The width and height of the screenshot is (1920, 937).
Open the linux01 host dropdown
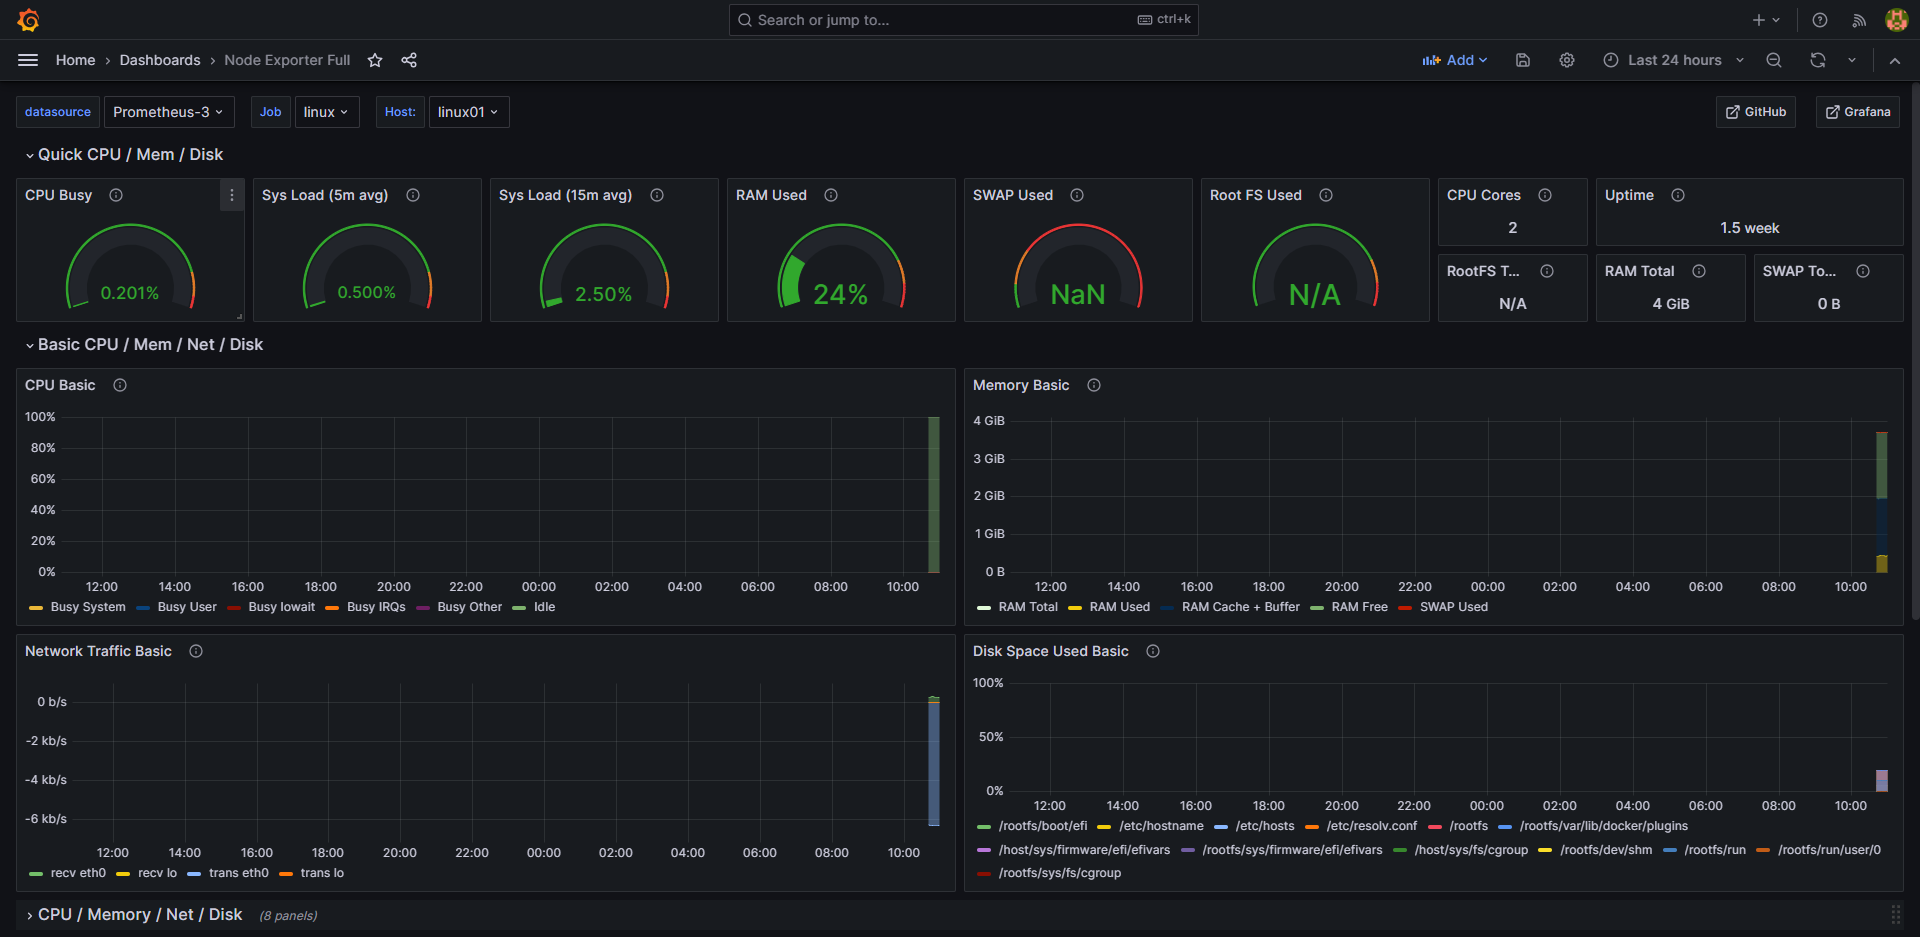[x=469, y=112]
